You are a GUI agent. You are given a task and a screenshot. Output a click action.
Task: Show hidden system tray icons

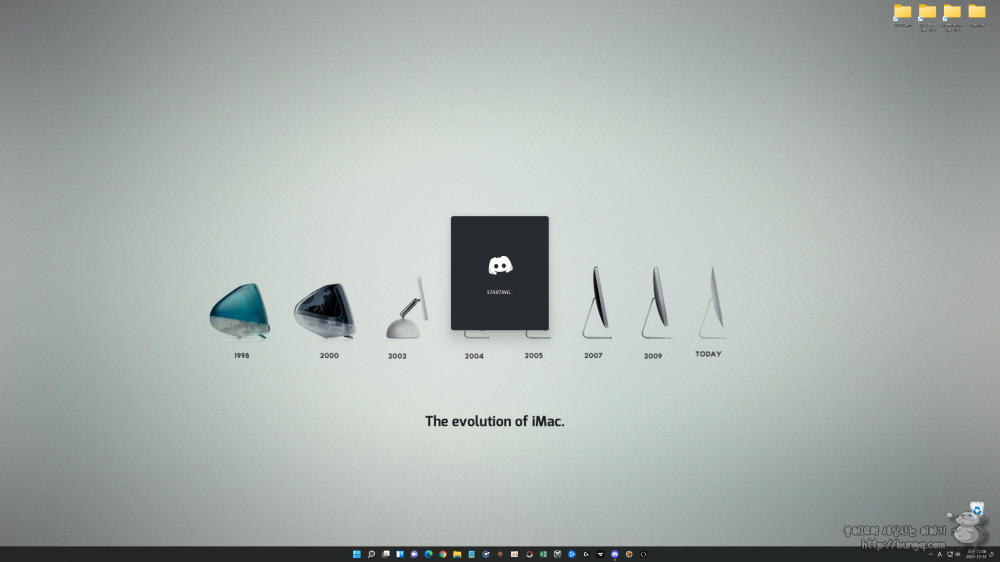930,554
